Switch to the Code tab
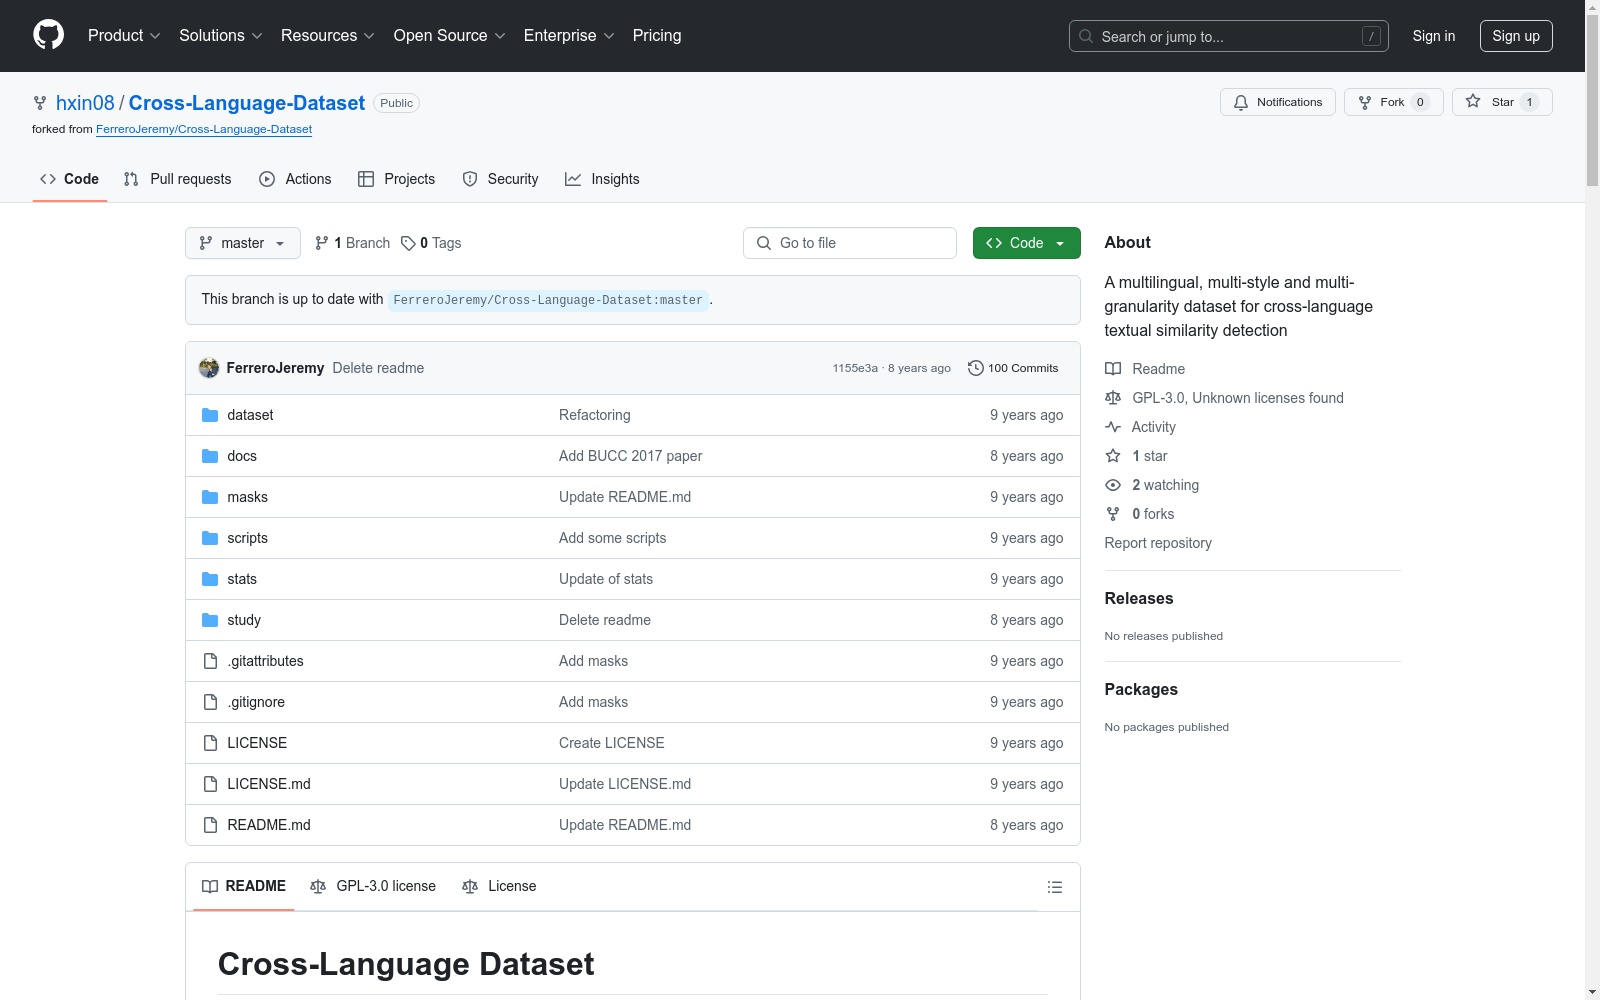Screen dimensions: 1600x1000 70,179
